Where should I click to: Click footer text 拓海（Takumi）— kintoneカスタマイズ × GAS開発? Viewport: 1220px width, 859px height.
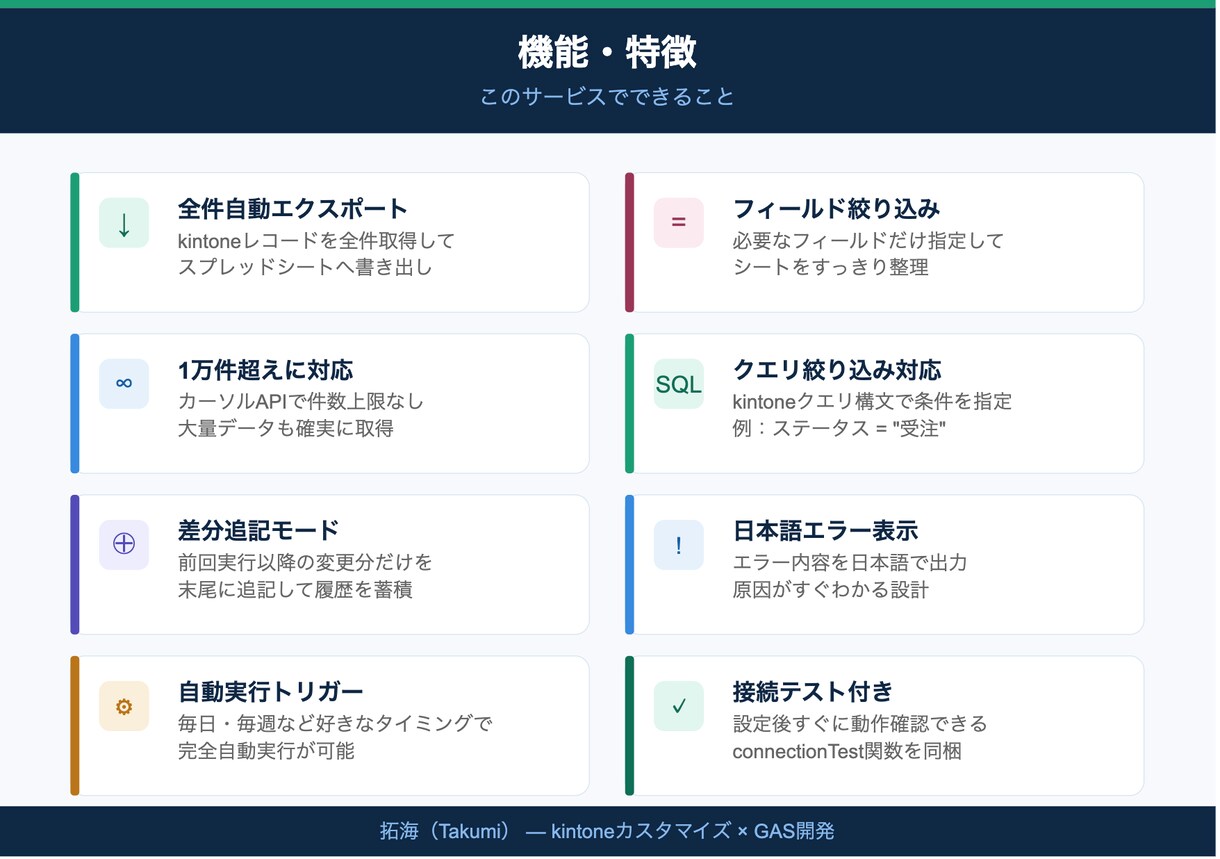click(x=607, y=831)
